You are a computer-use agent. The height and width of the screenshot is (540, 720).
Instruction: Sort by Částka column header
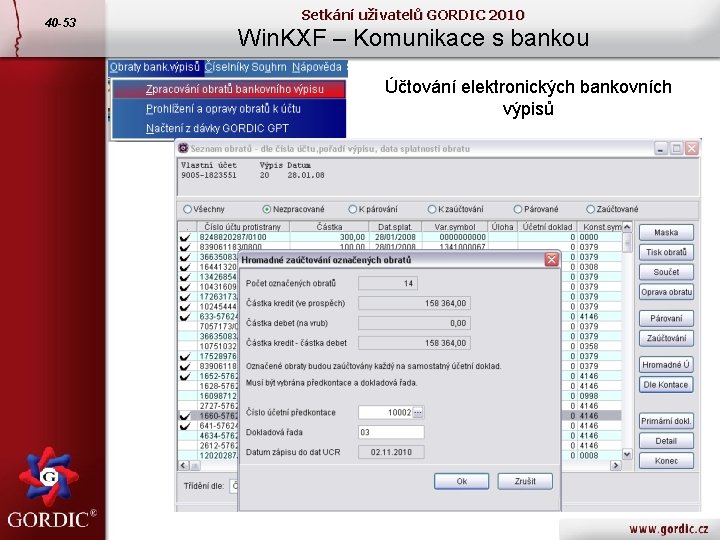[329, 227]
